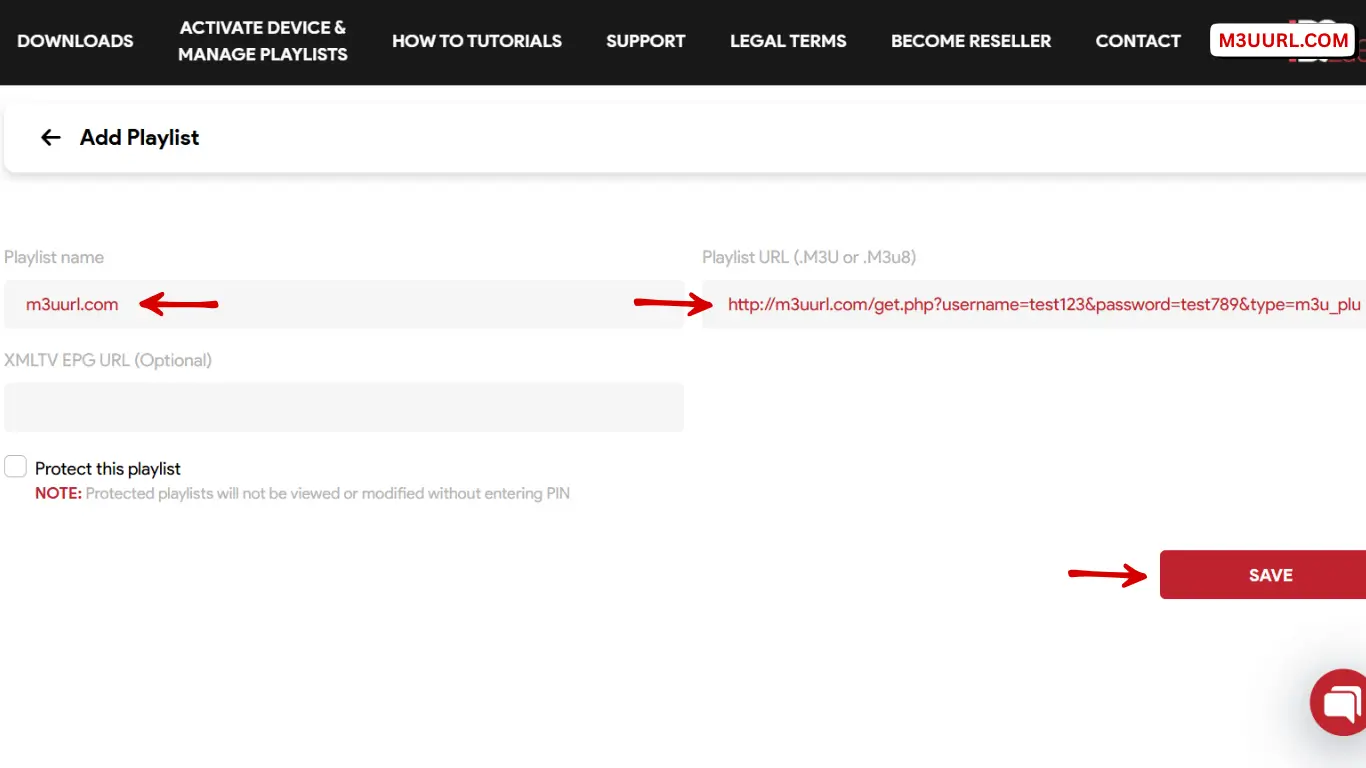Viewport: 1366px width, 768px height.
Task: Select the m3uurl.com playlist name text
Action: pos(71,304)
